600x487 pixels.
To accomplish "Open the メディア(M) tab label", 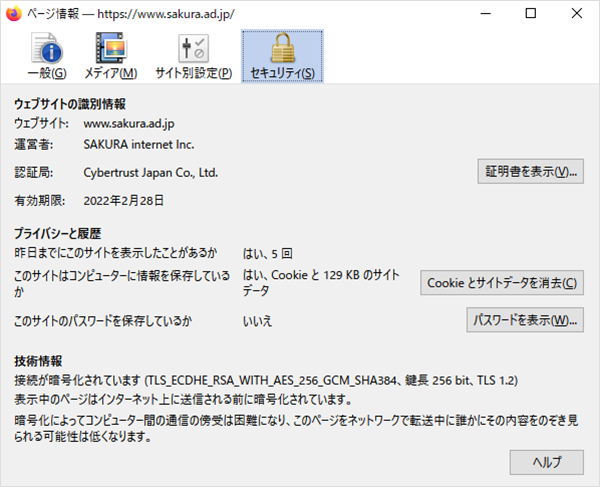I will [110, 73].
